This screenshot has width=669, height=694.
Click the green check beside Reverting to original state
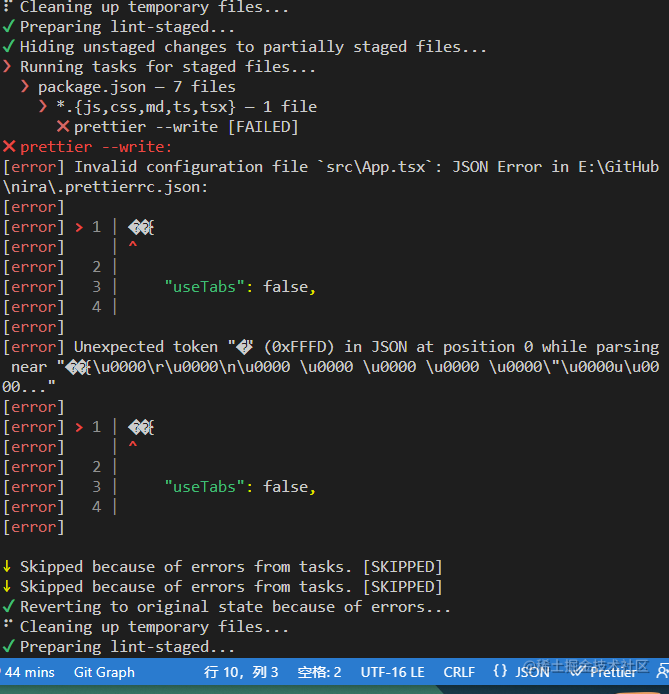click(x=8, y=606)
